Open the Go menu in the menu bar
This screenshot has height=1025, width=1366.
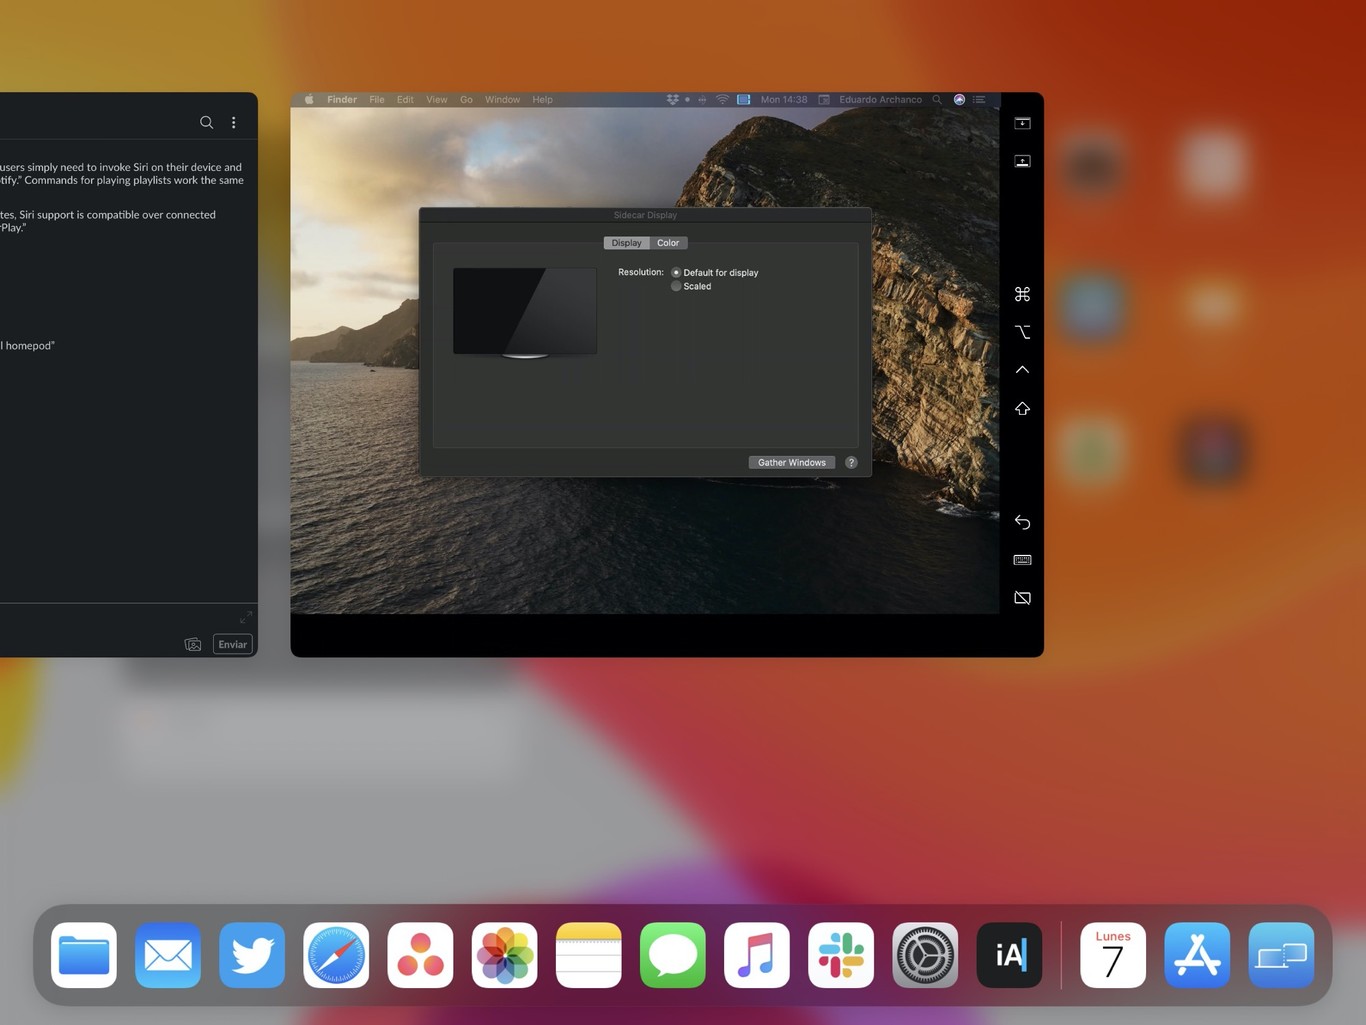[x=466, y=99]
